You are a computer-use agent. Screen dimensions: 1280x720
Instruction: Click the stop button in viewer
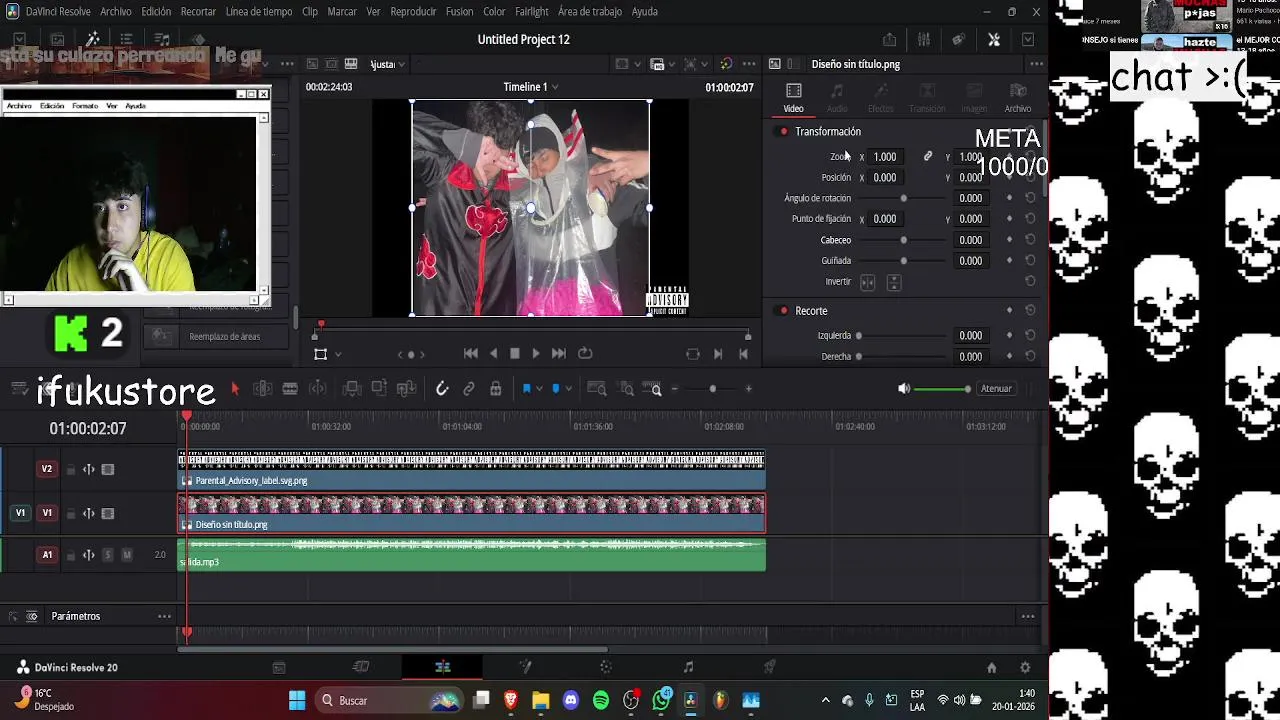point(515,354)
